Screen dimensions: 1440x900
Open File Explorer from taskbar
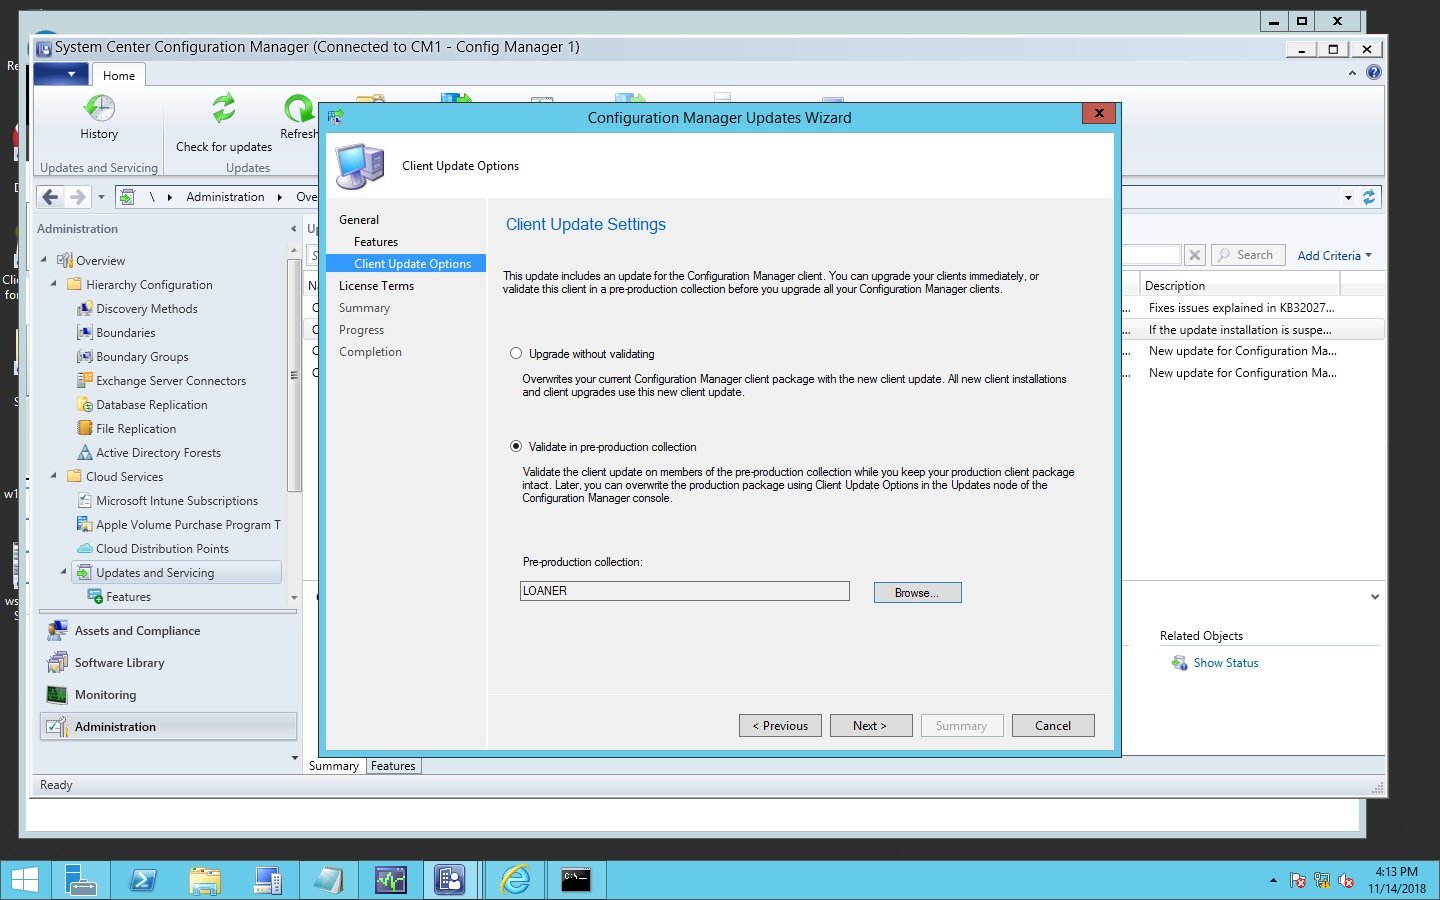coord(205,880)
